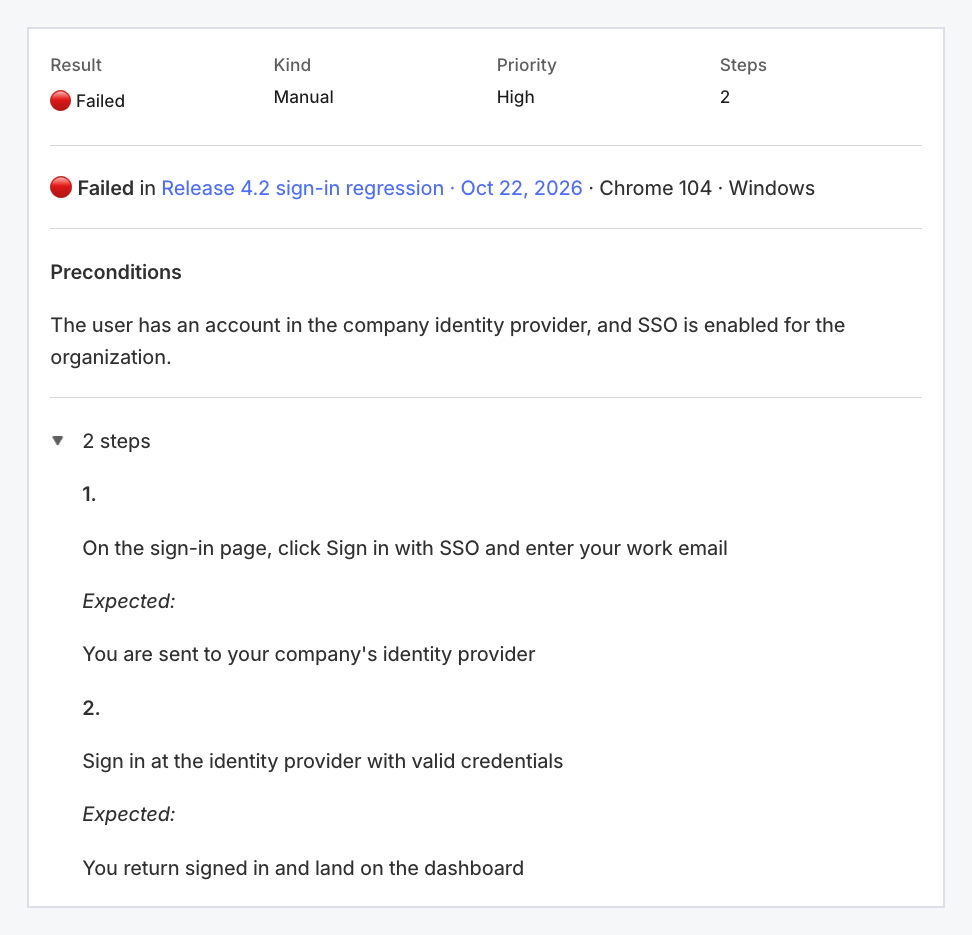Screen dimensions: 972x935
Task: Select the 'Failed' result text
Action: click(100, 101)
